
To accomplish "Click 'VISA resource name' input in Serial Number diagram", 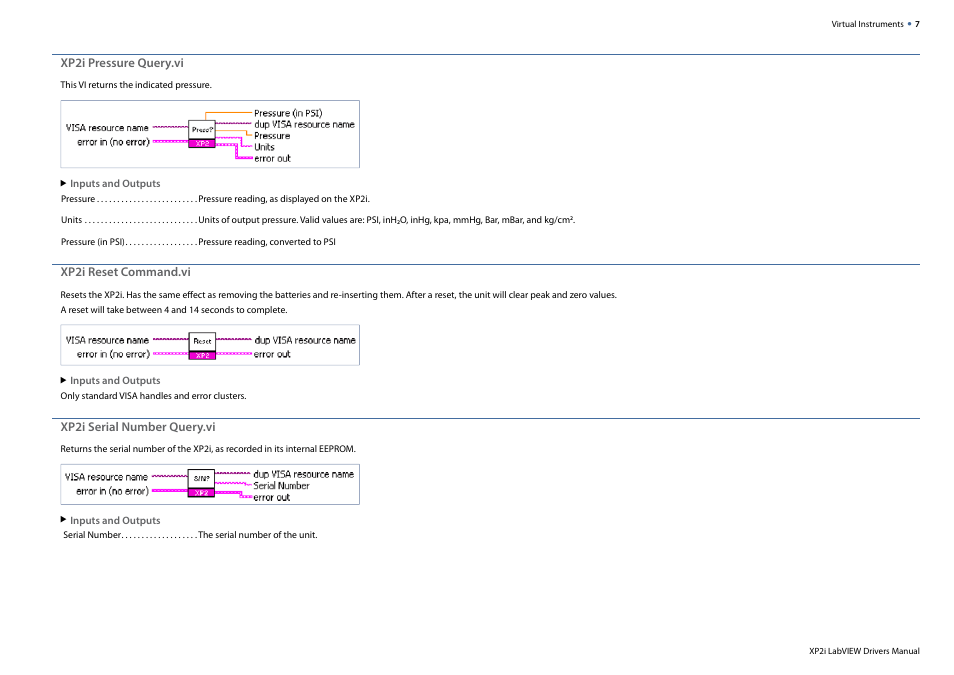I will tap(106, 477).
